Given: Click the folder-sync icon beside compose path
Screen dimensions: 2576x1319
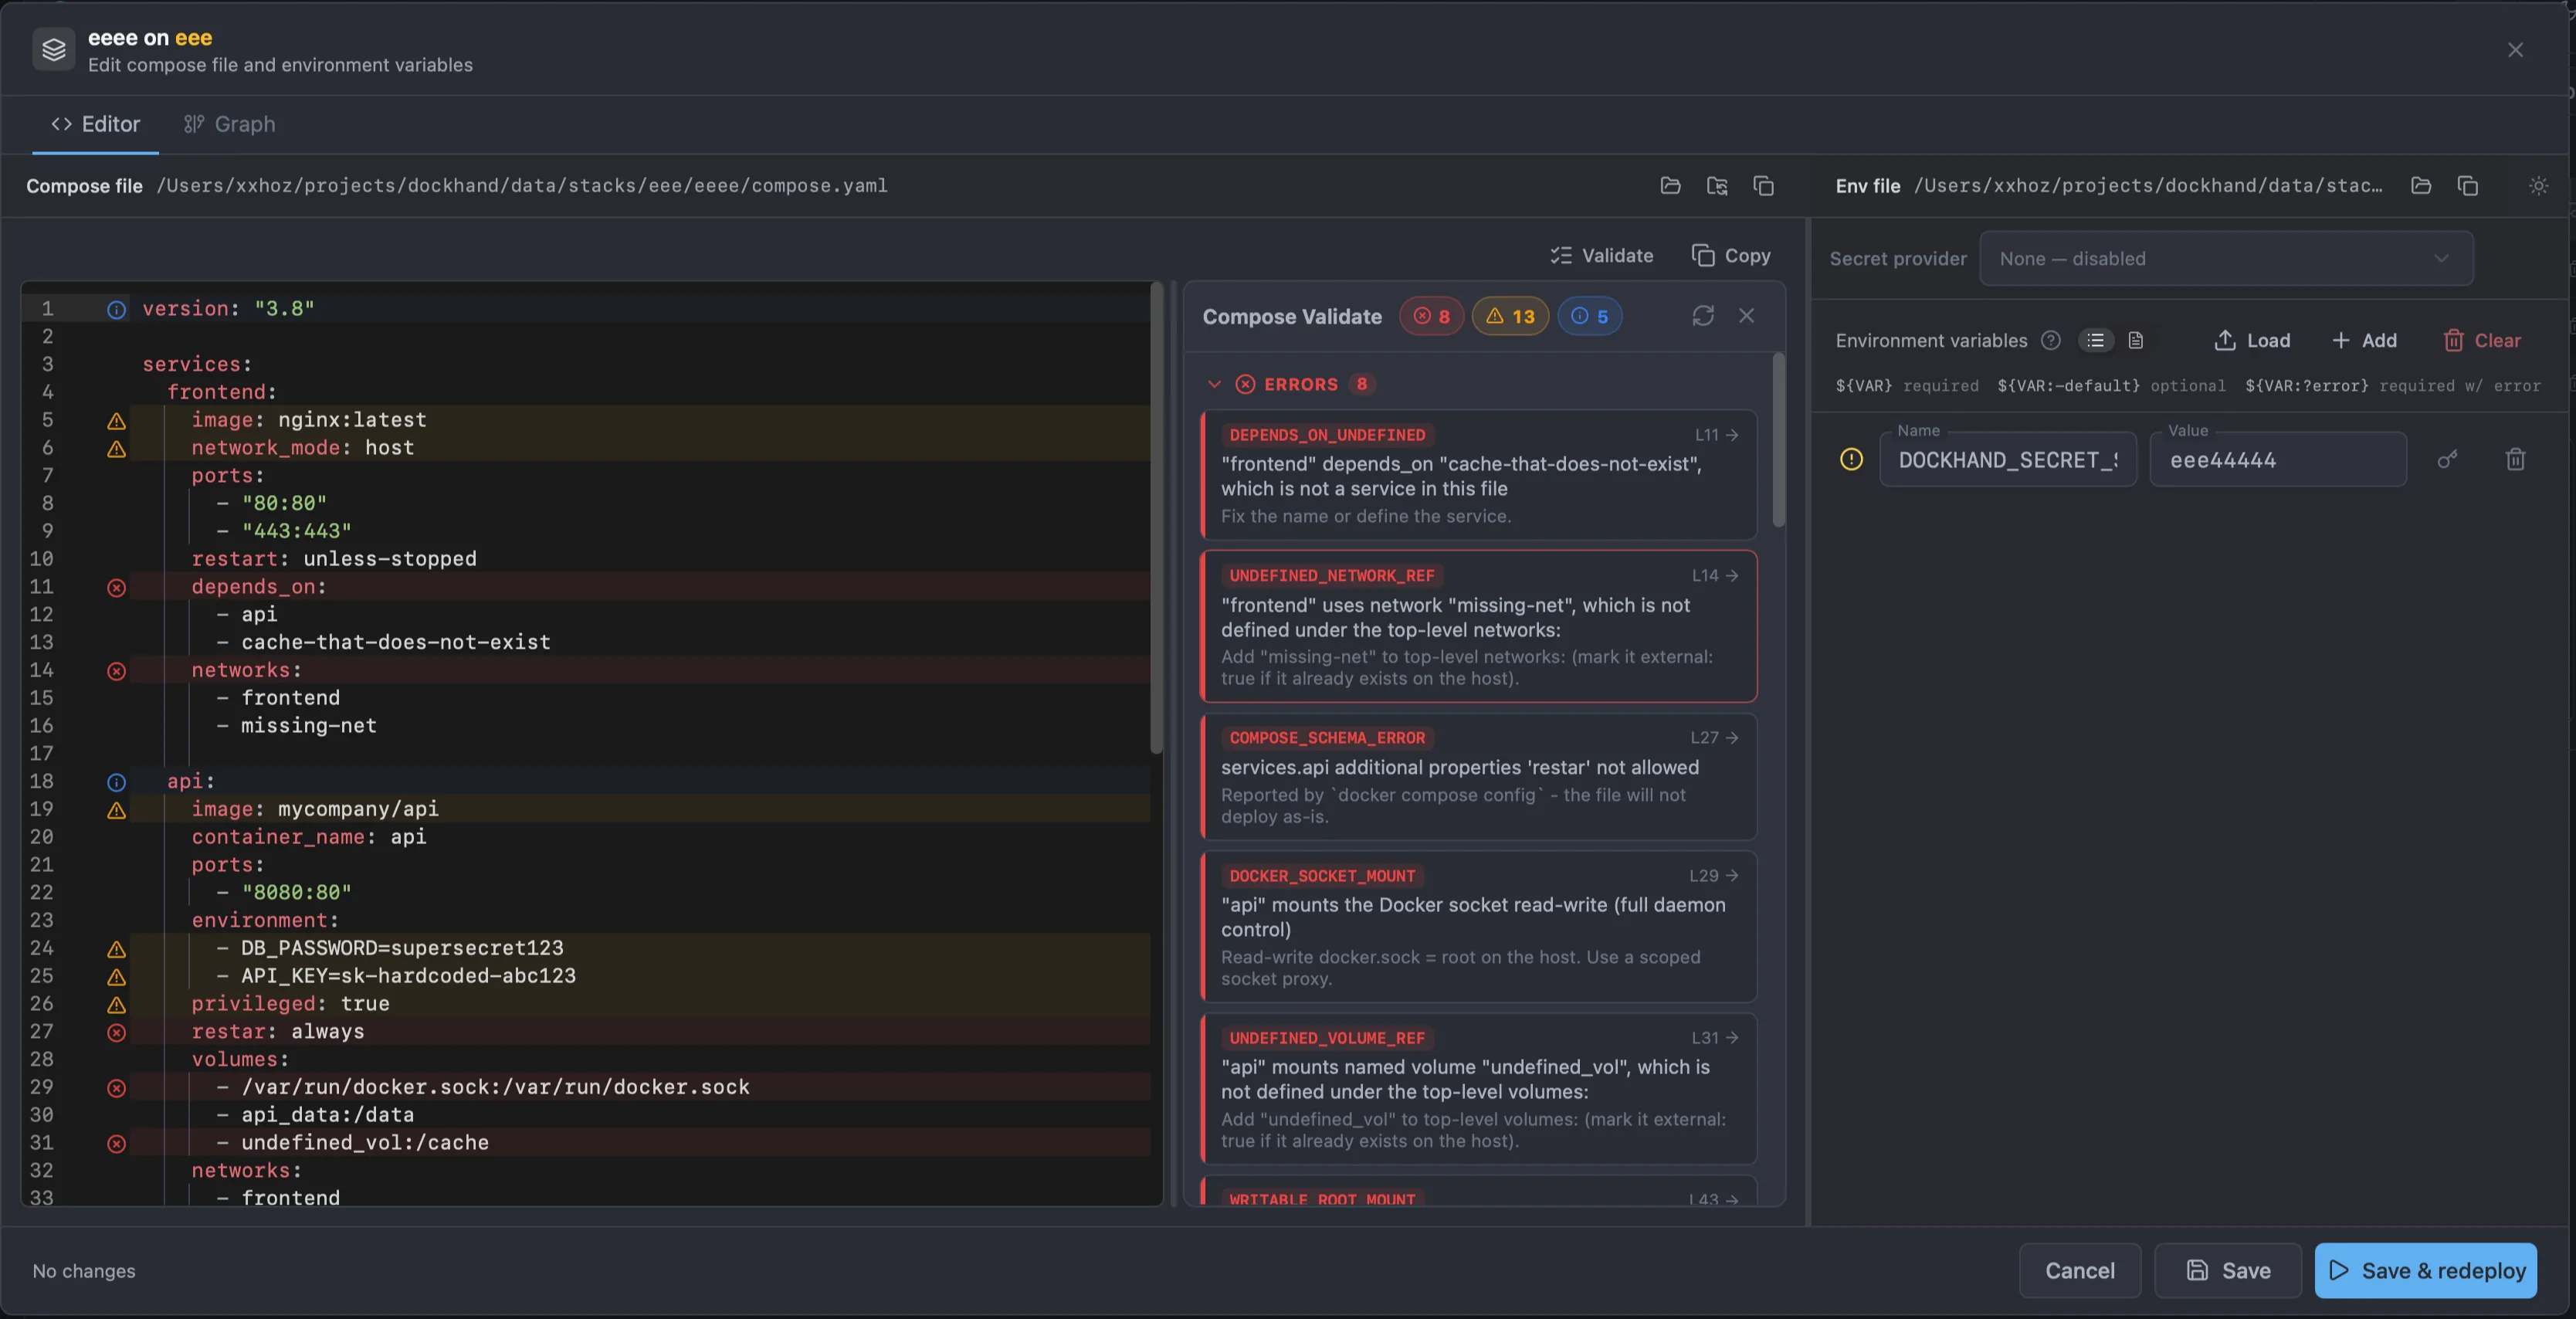Looking at the screenshot, I should (1717, 186).
